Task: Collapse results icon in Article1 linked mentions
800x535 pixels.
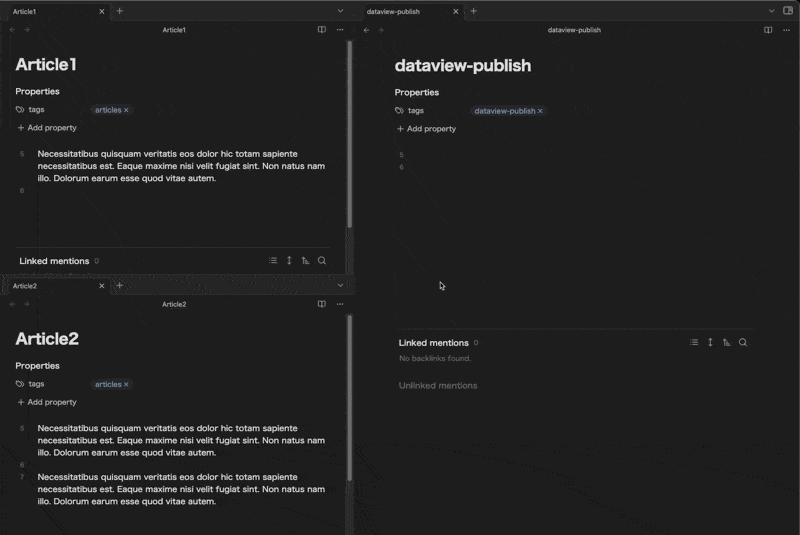Action: click(273, 261)
